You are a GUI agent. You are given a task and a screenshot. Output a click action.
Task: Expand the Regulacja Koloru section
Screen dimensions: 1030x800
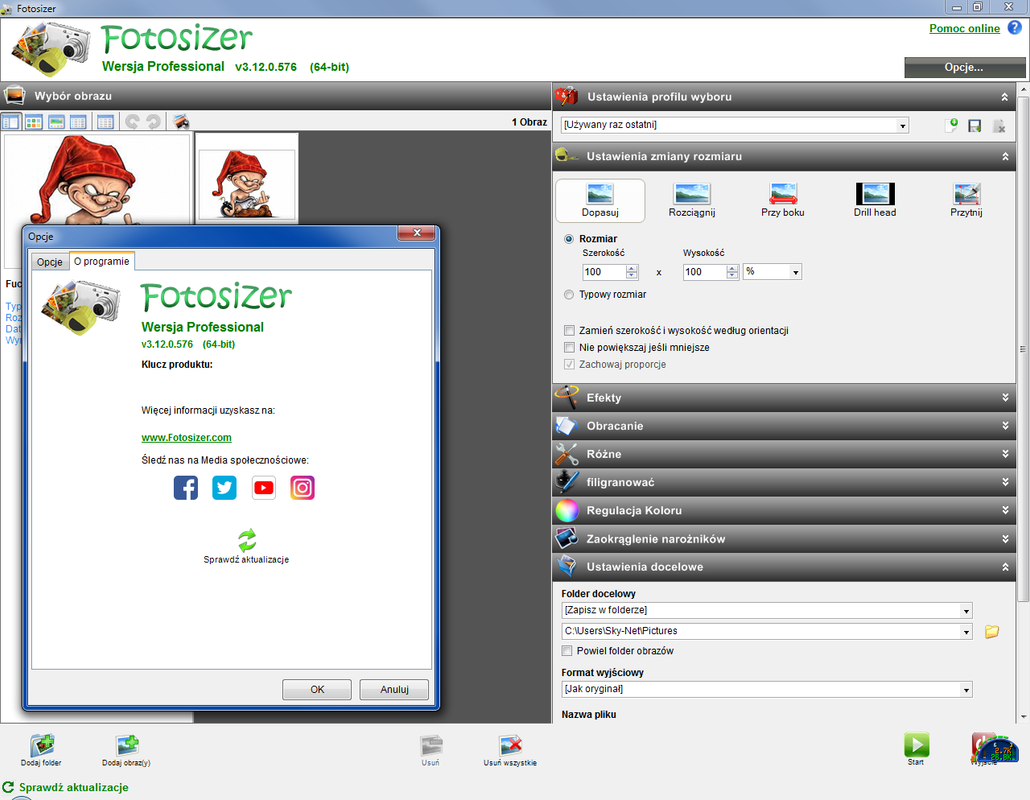coord(784,511)
